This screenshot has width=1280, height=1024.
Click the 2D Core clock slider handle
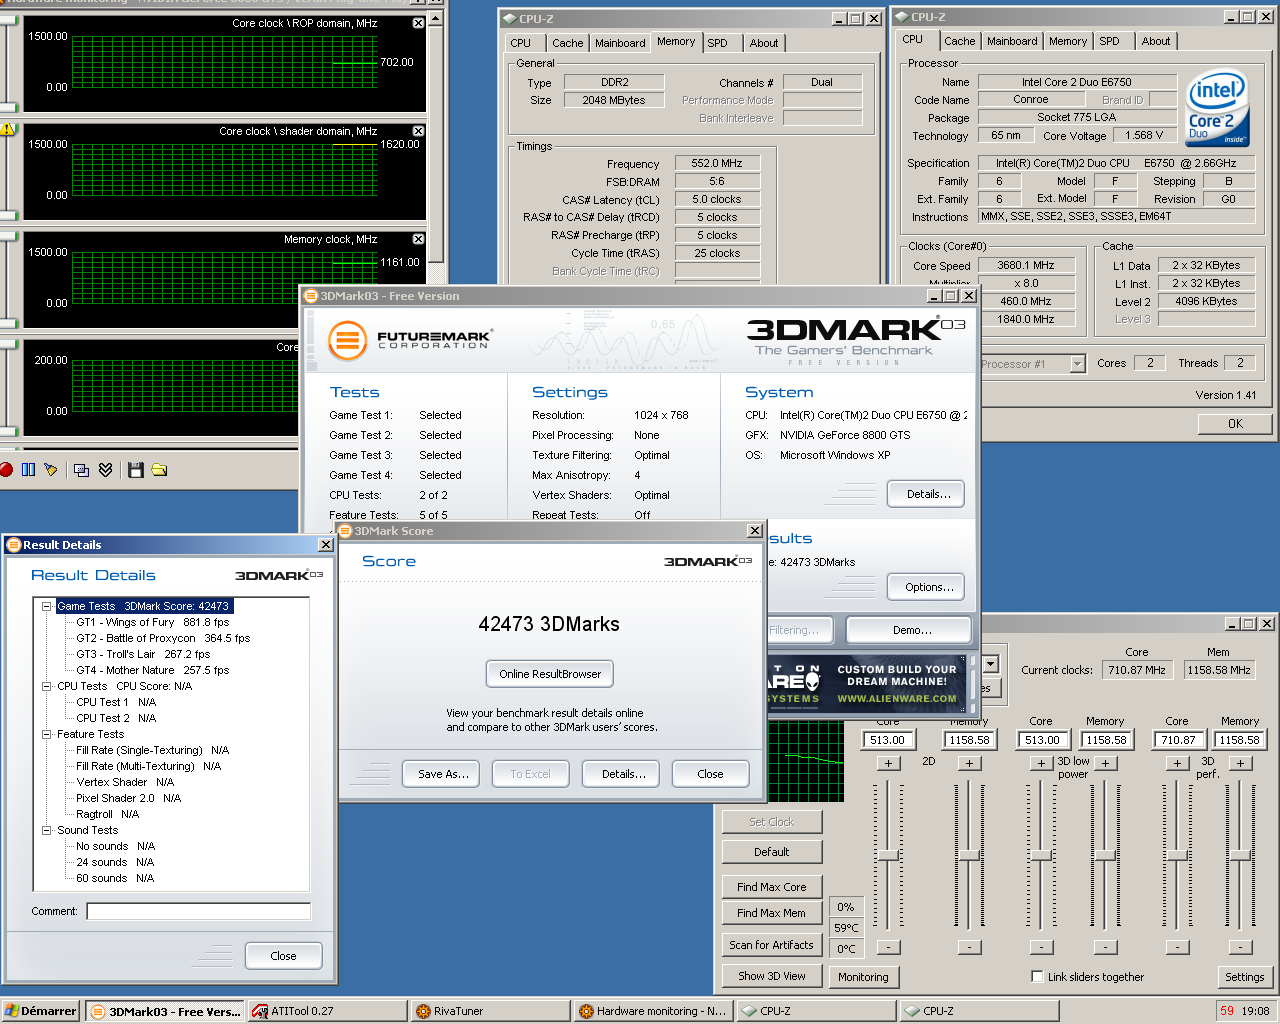tap(888, 856)
